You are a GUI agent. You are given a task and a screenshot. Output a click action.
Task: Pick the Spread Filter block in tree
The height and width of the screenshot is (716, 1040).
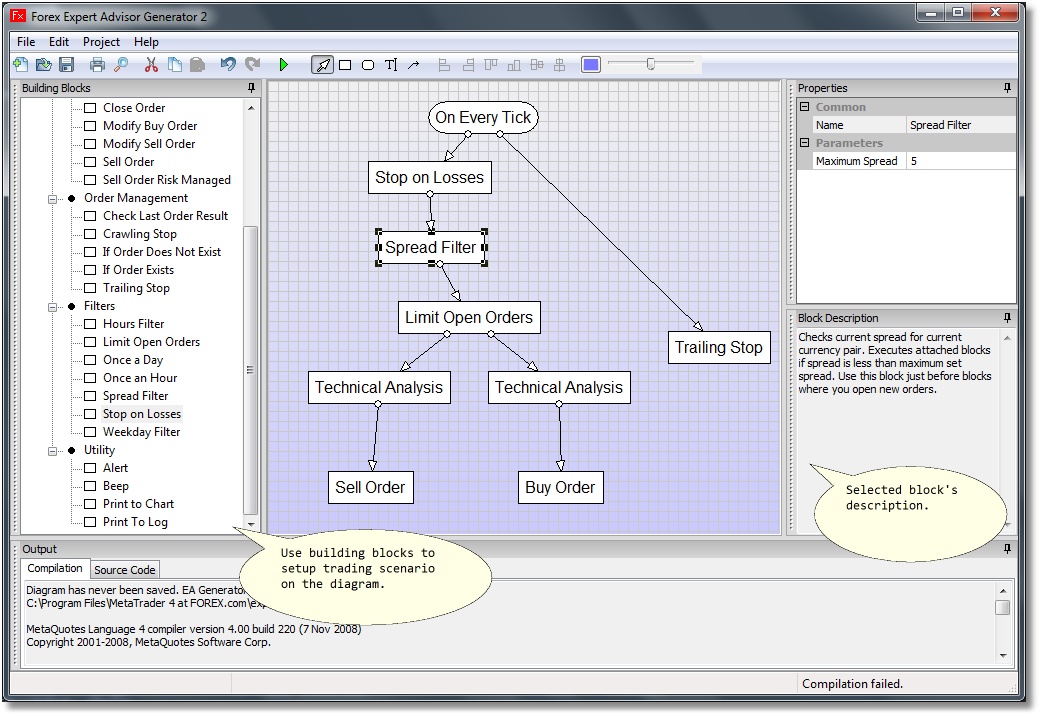pyautogui.click(x=135, y=396)
